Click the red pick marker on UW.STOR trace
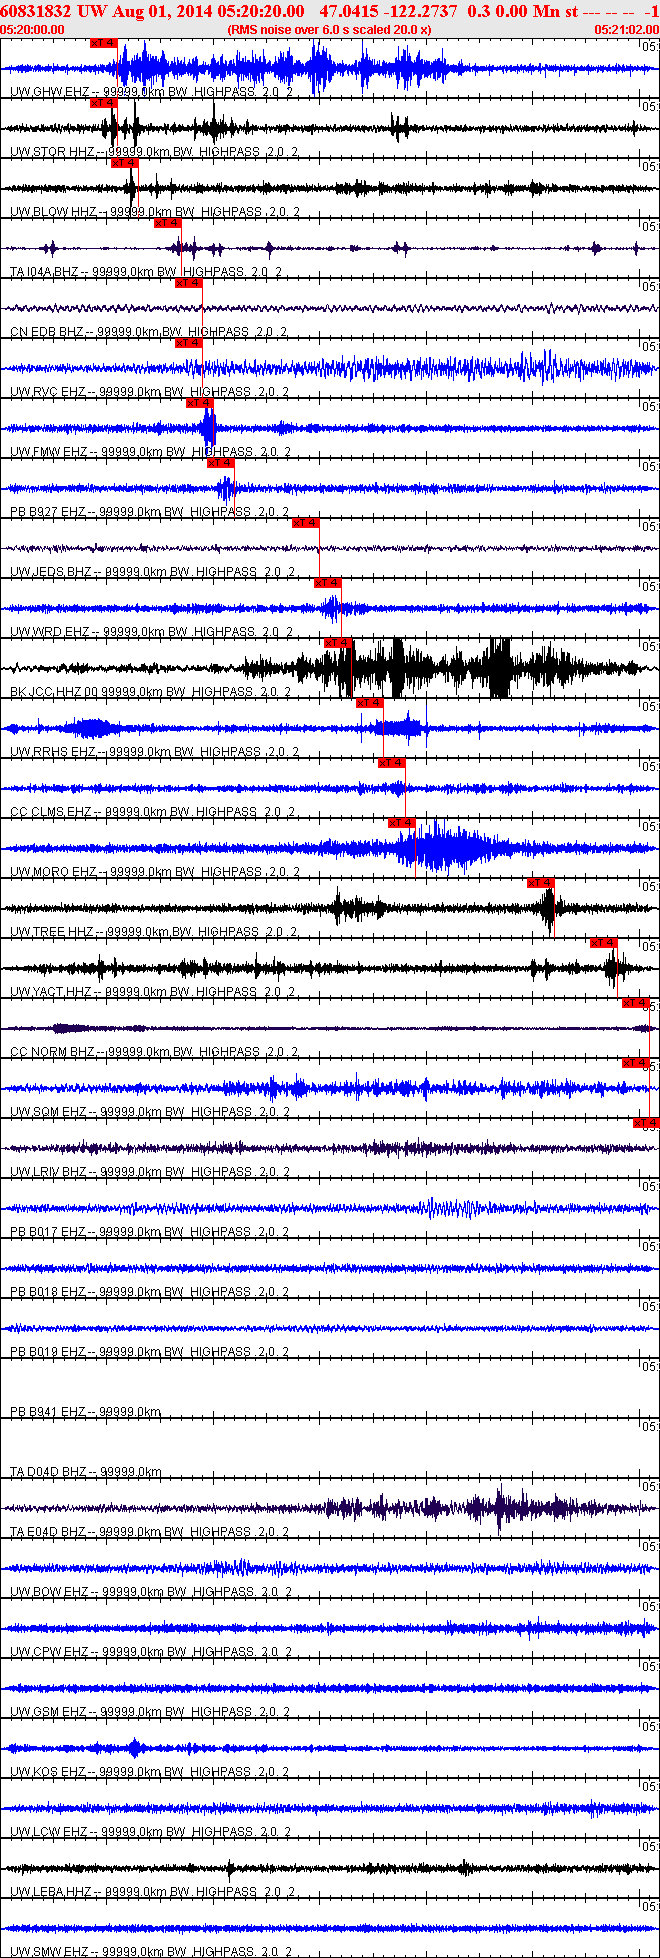660x1958 pixels. 103,103
